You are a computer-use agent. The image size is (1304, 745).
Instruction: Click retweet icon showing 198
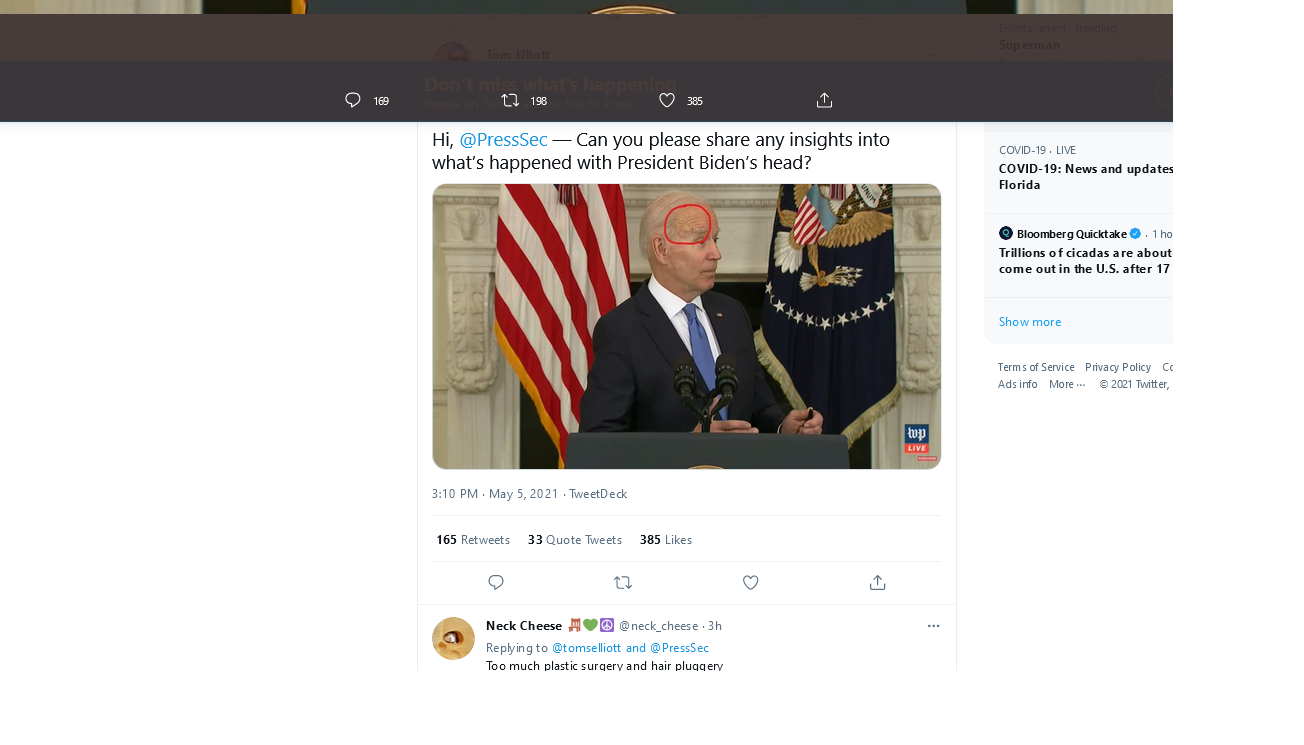[510, 100]
